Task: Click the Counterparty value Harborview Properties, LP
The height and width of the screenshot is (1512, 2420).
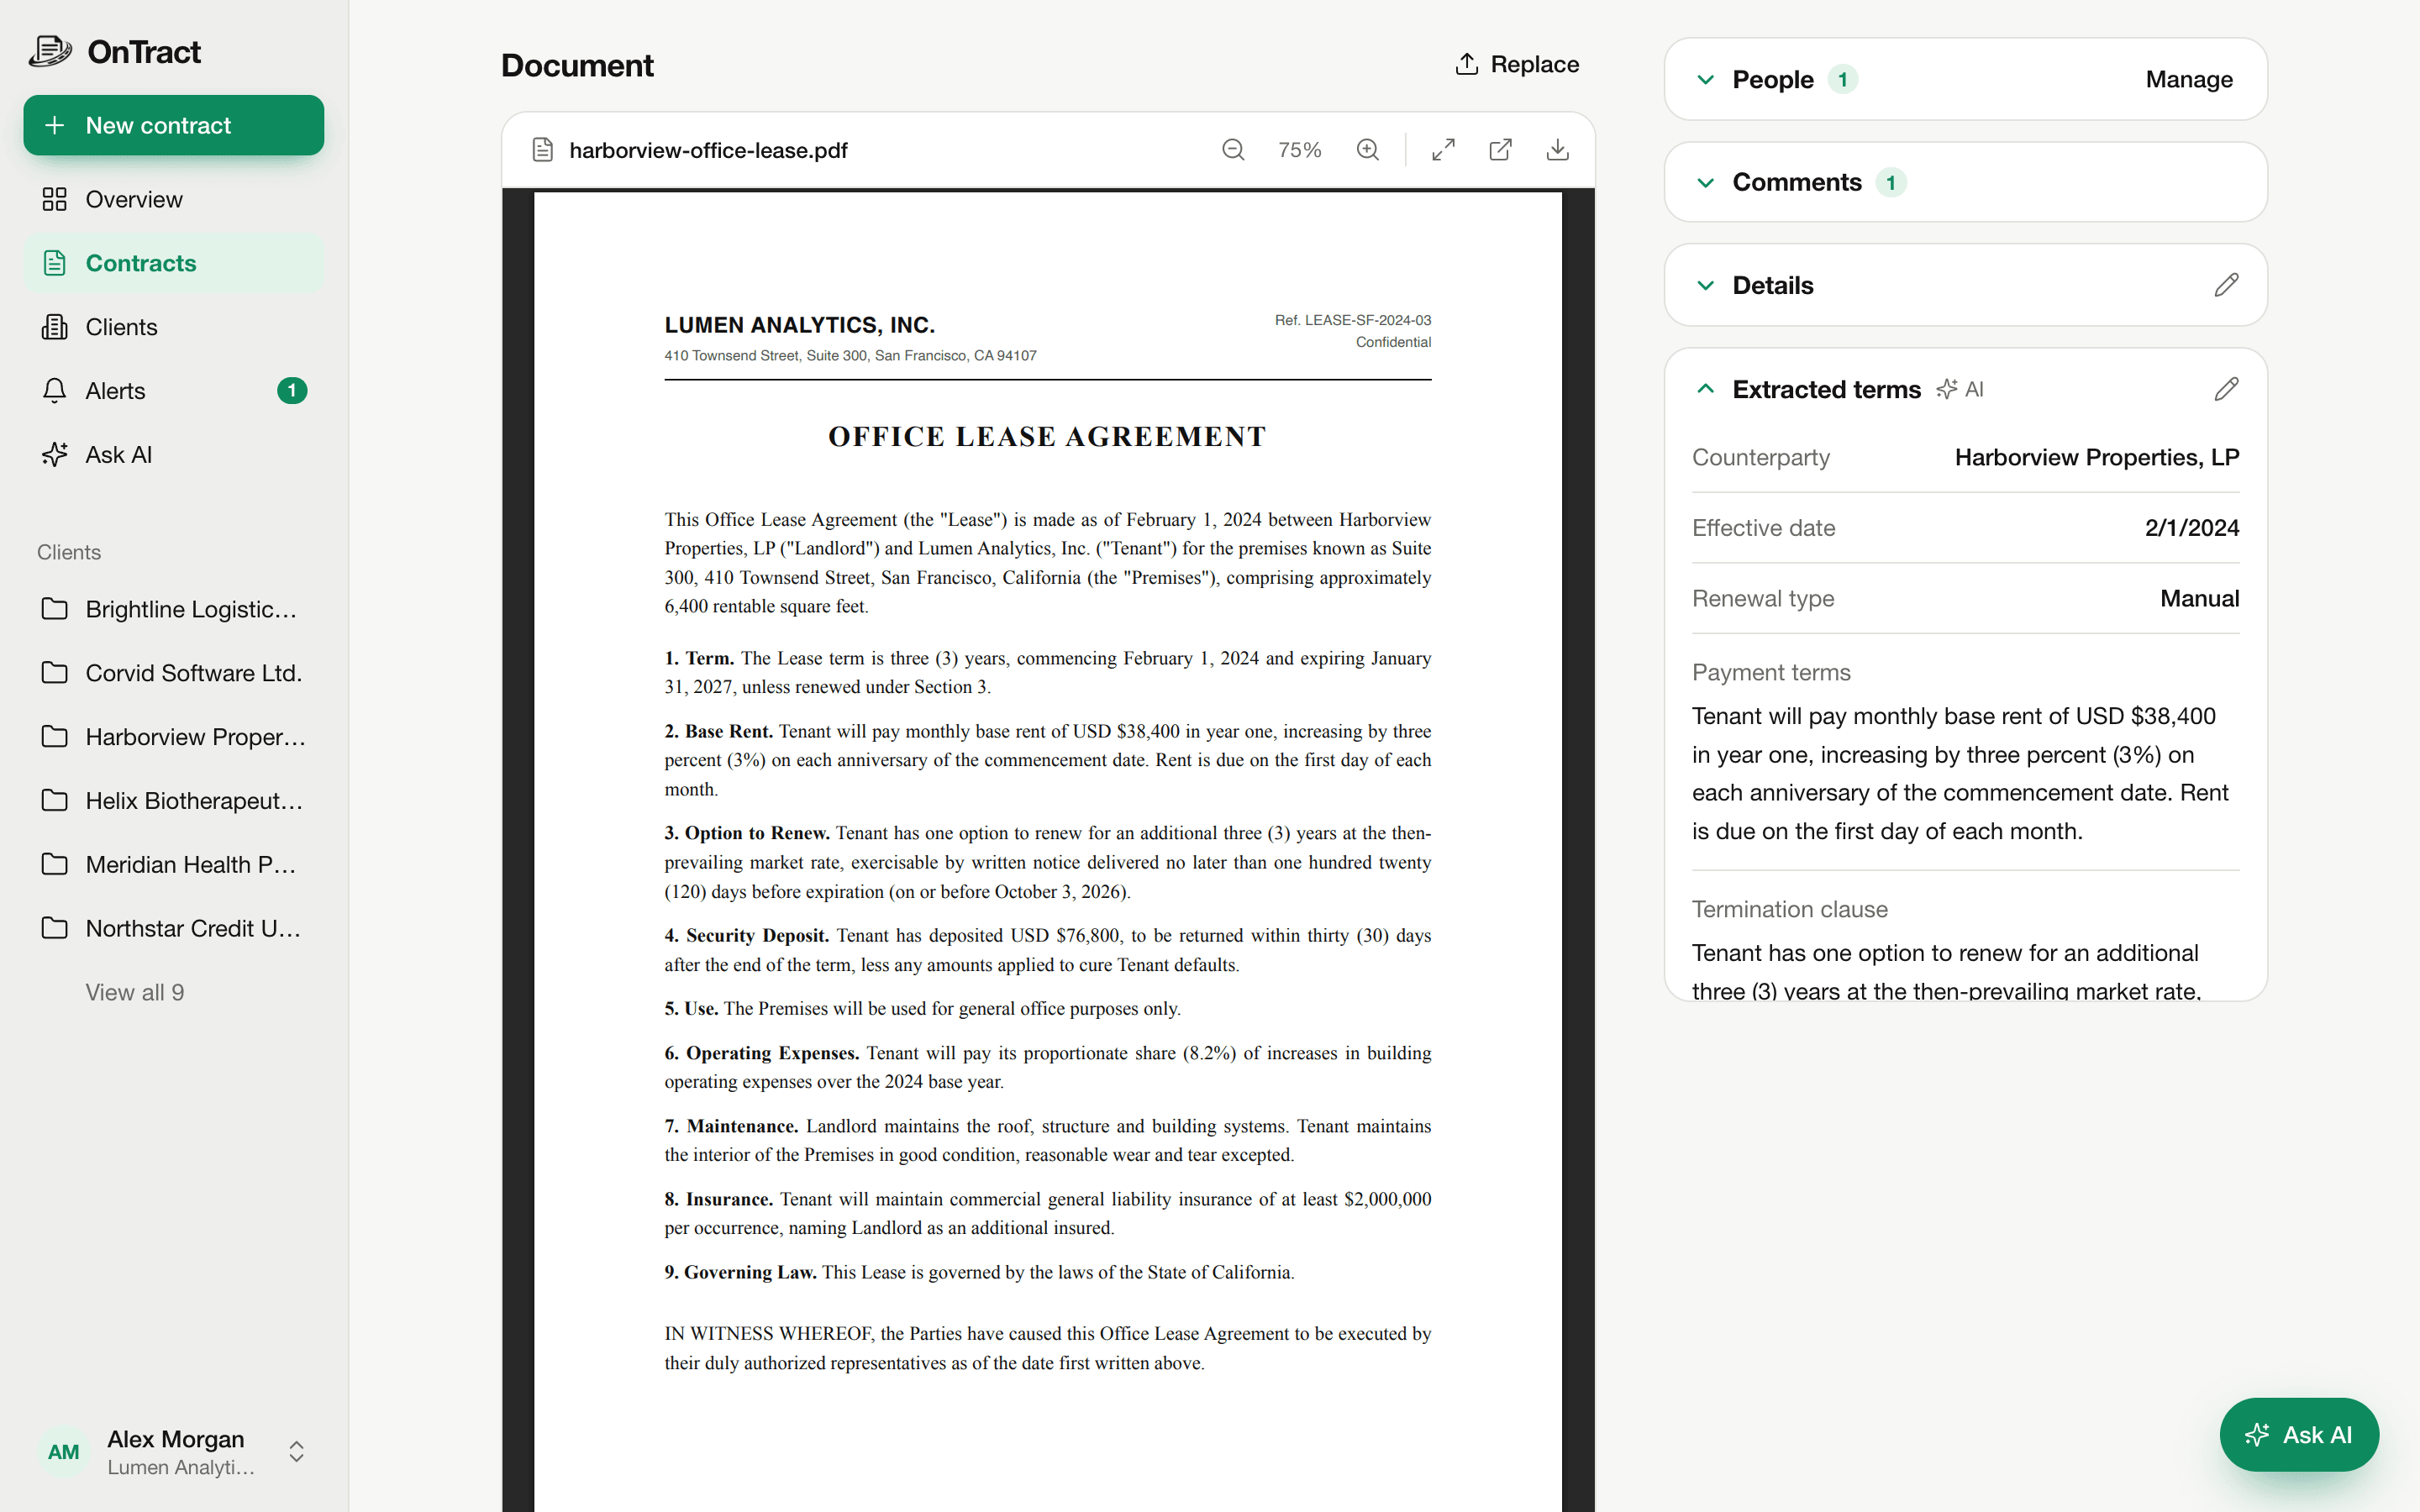Action: tap(2096, 457)
